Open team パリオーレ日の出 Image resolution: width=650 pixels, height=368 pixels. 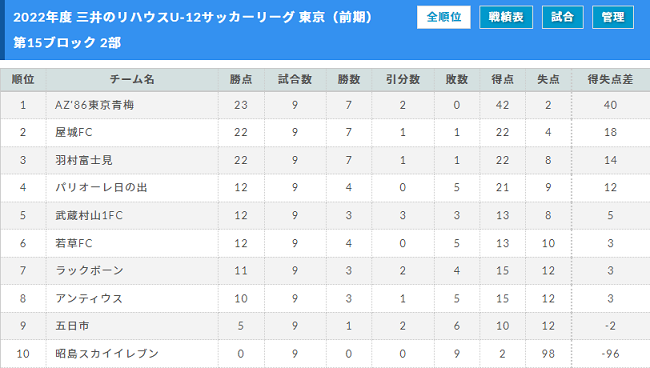click(x=101, y=188)
